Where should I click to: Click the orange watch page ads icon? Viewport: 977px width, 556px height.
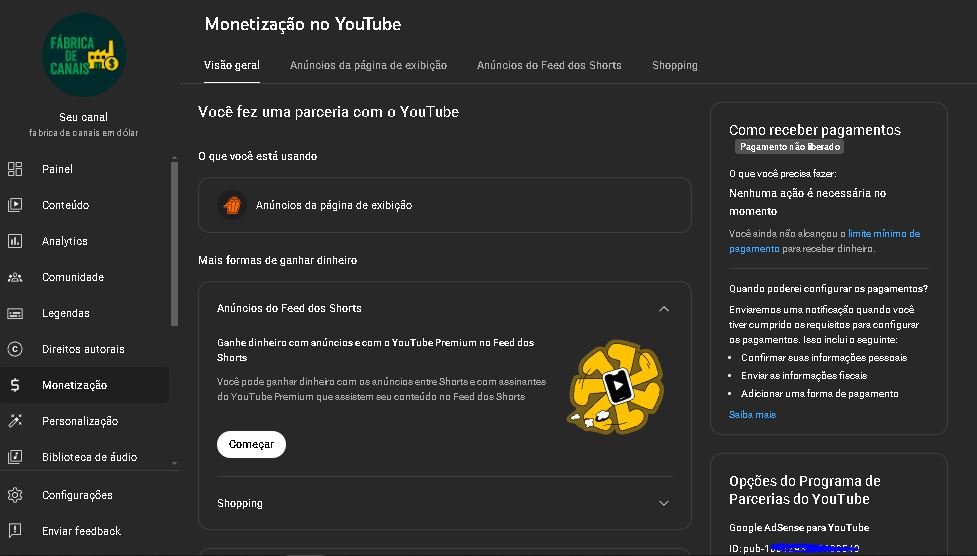(x=232, y=205)
